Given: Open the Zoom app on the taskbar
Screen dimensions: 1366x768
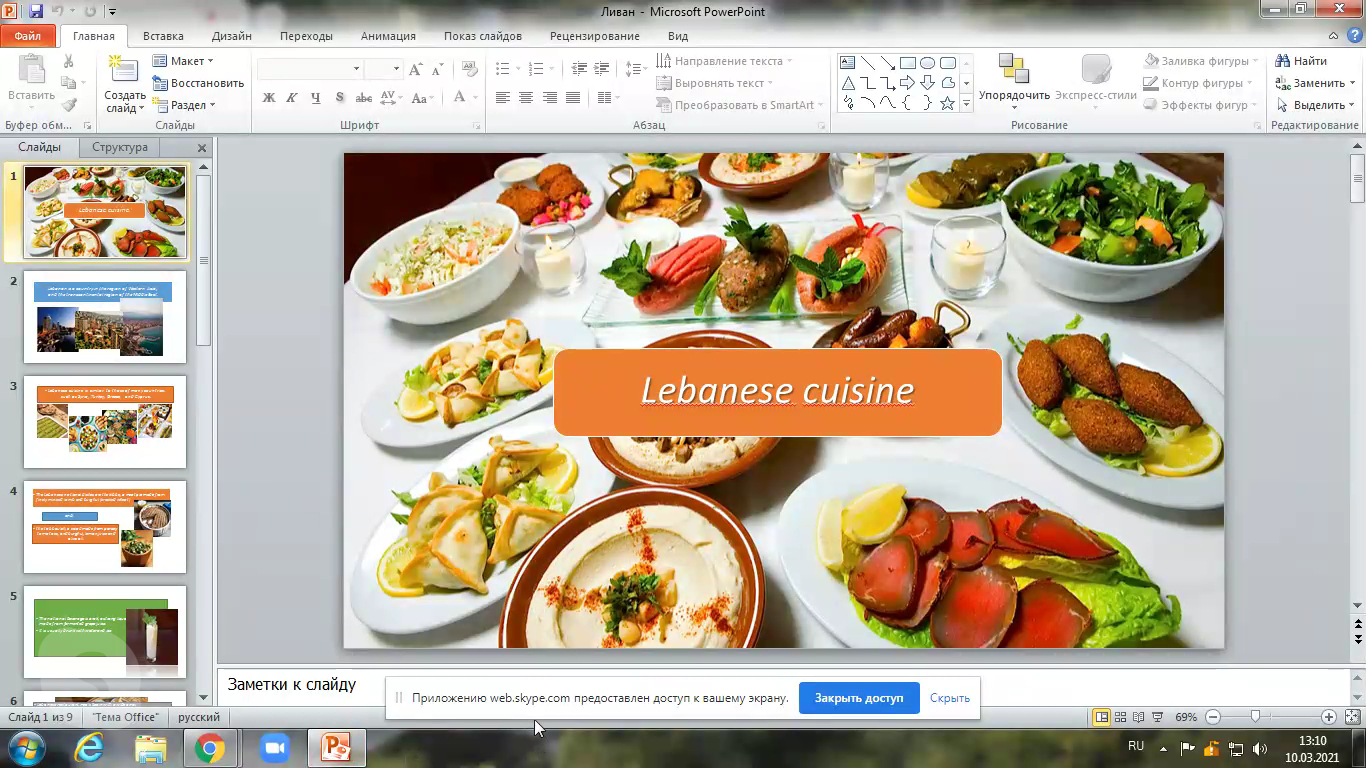Looking at the screenshot, I should pos(273,748).
